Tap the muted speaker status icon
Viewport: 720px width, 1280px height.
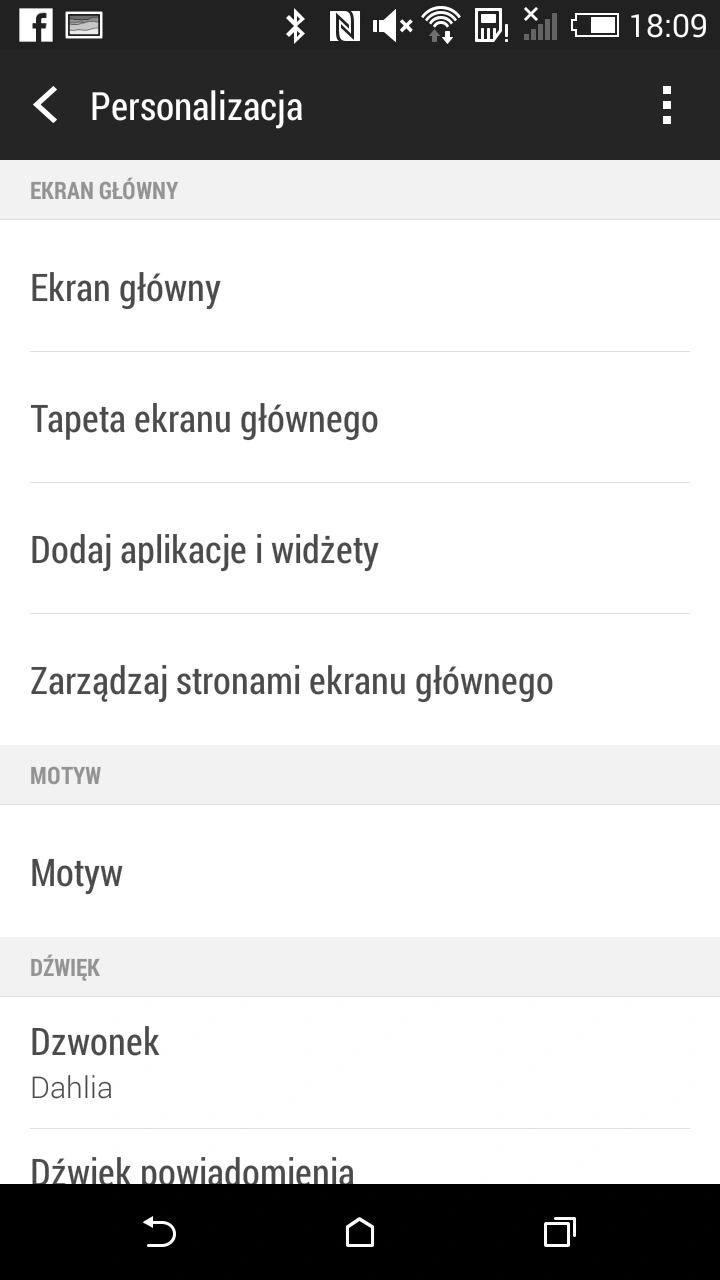(392, 25)
